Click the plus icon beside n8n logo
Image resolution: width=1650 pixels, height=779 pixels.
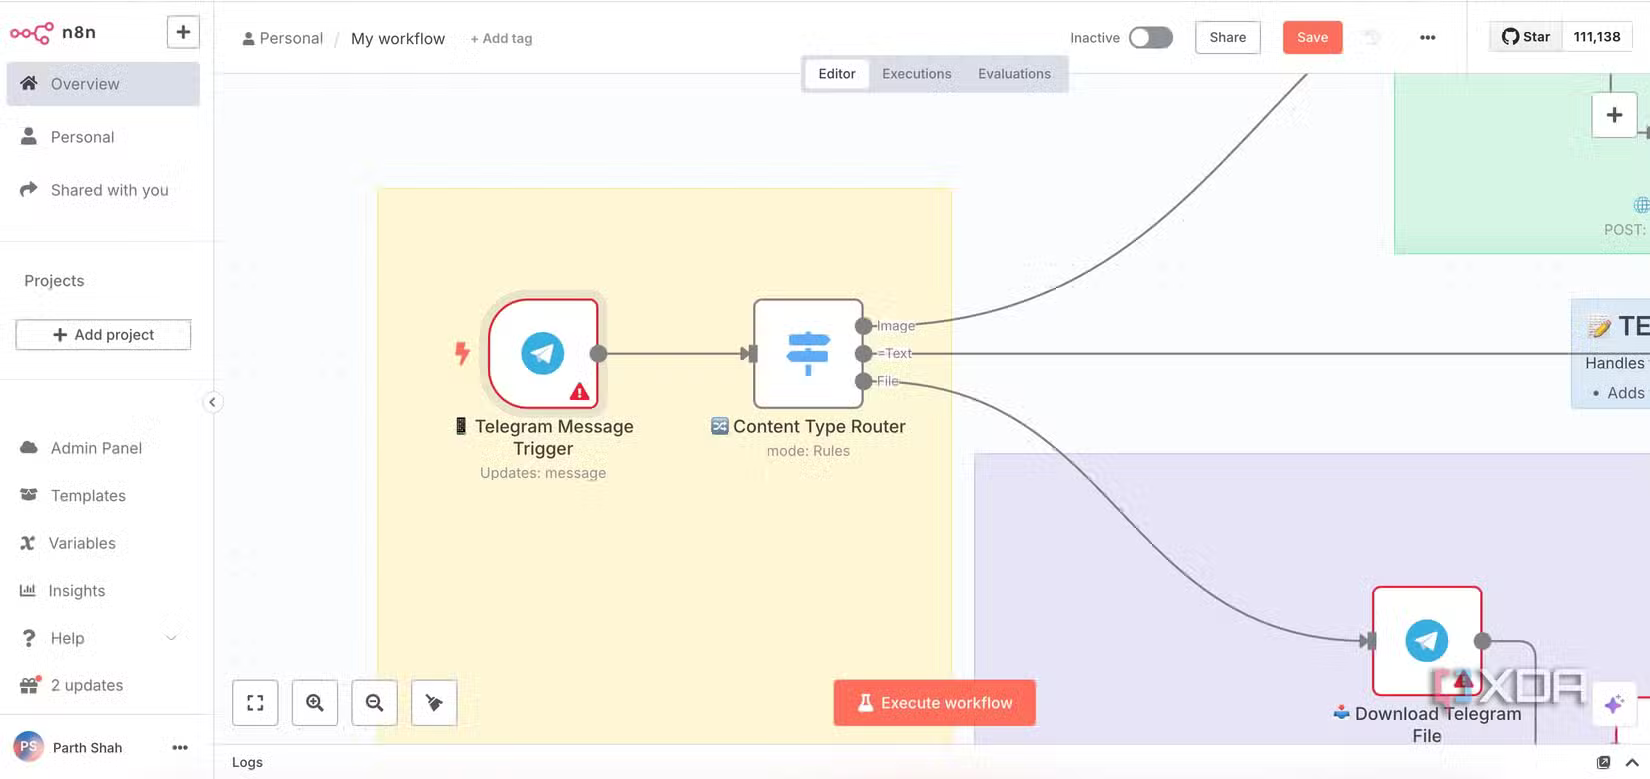click(x=183, y=32)
